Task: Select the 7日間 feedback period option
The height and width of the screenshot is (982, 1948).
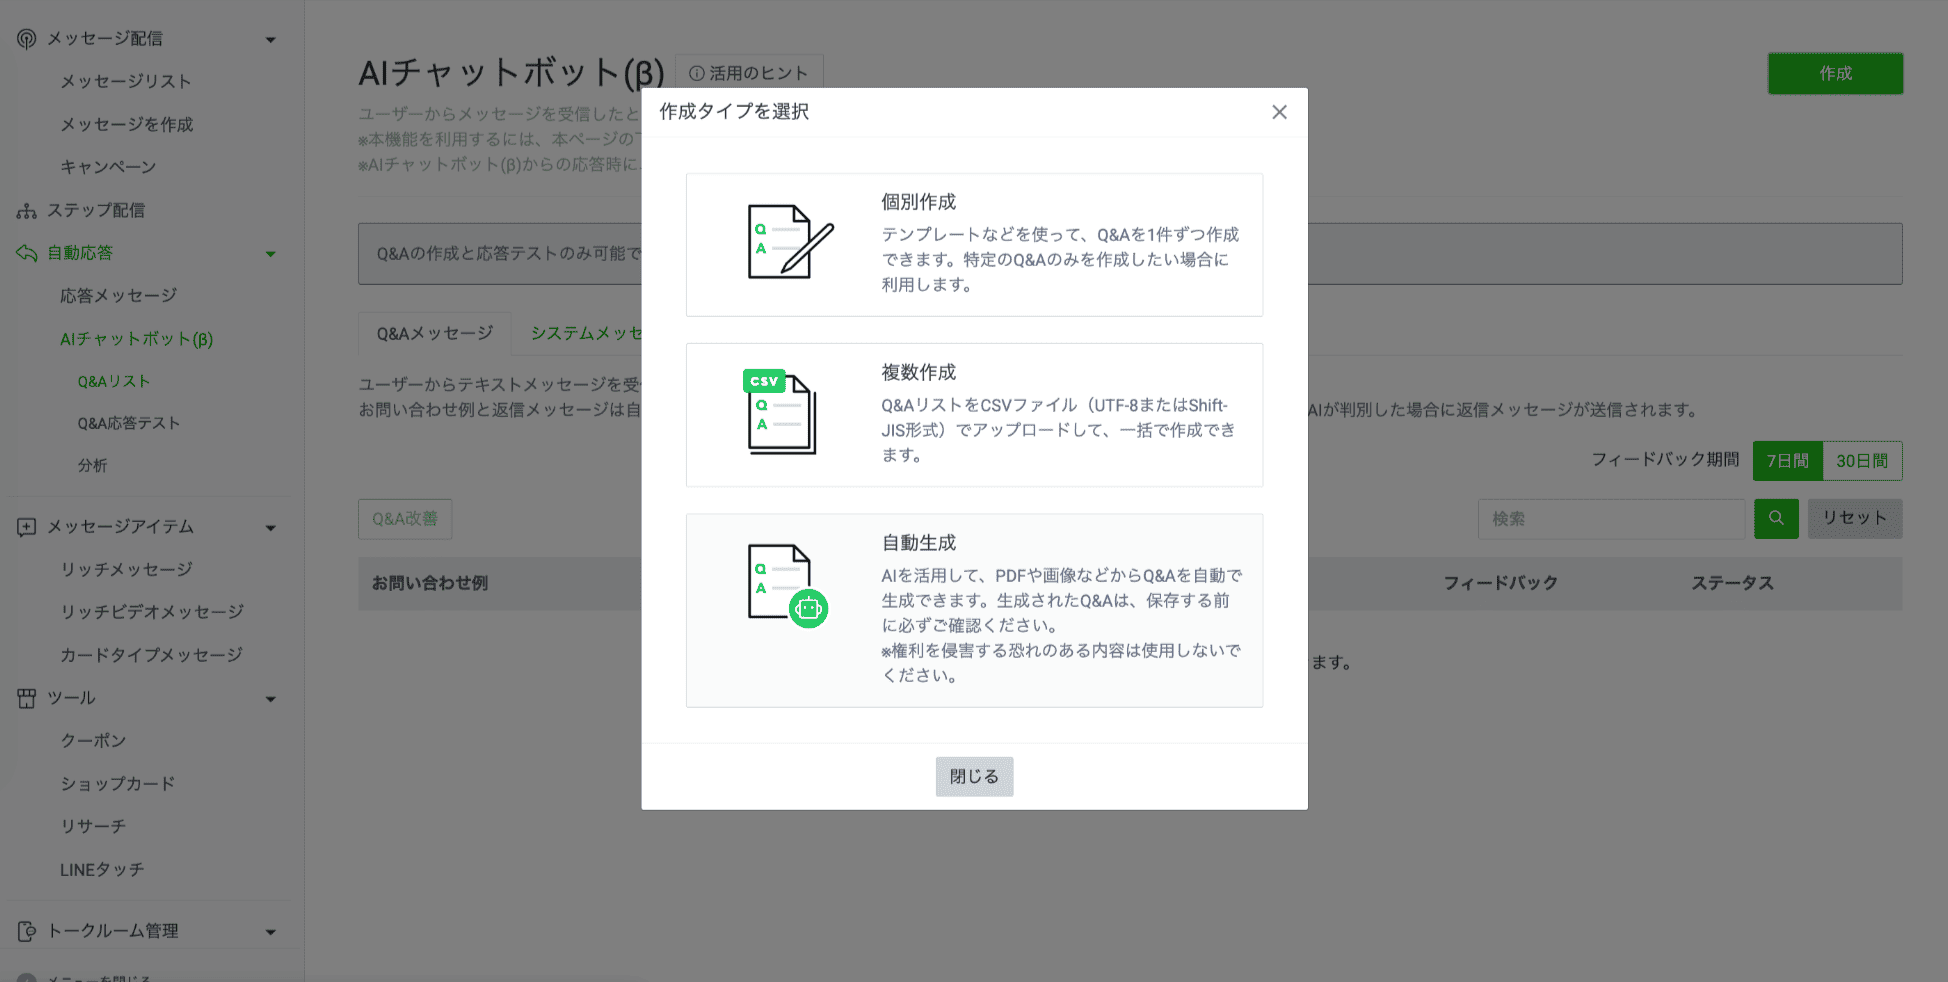Action: click(x=1787, y=460)
